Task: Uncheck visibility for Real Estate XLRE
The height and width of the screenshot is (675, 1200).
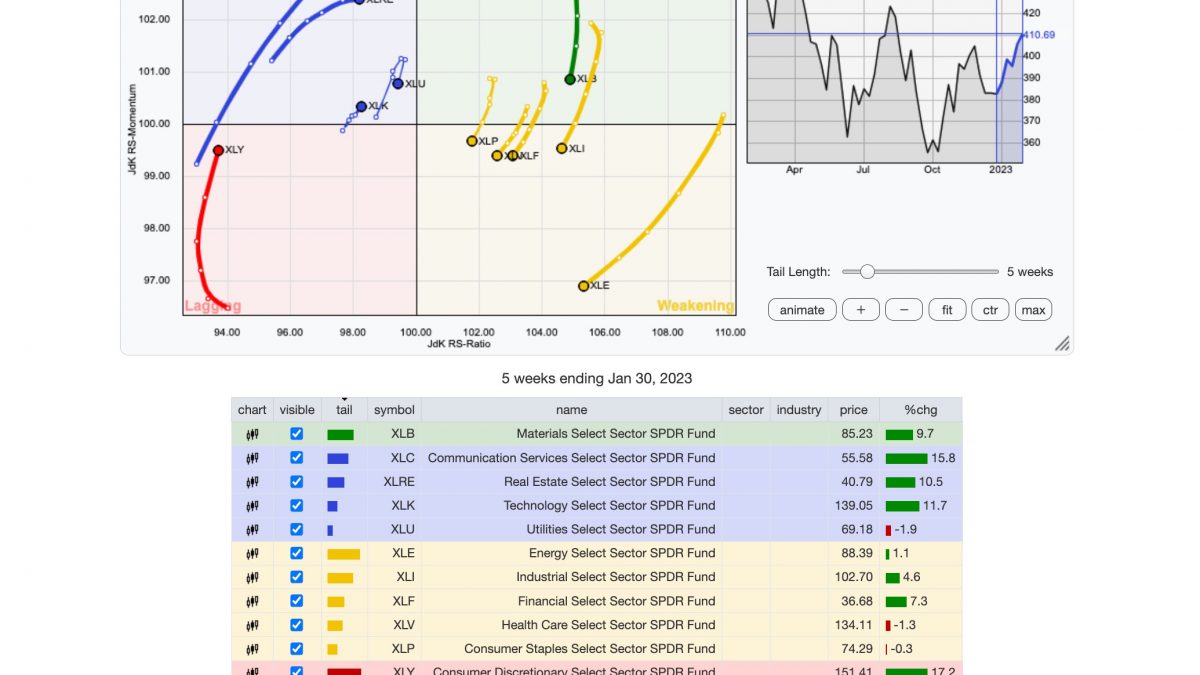Action: 296,482
